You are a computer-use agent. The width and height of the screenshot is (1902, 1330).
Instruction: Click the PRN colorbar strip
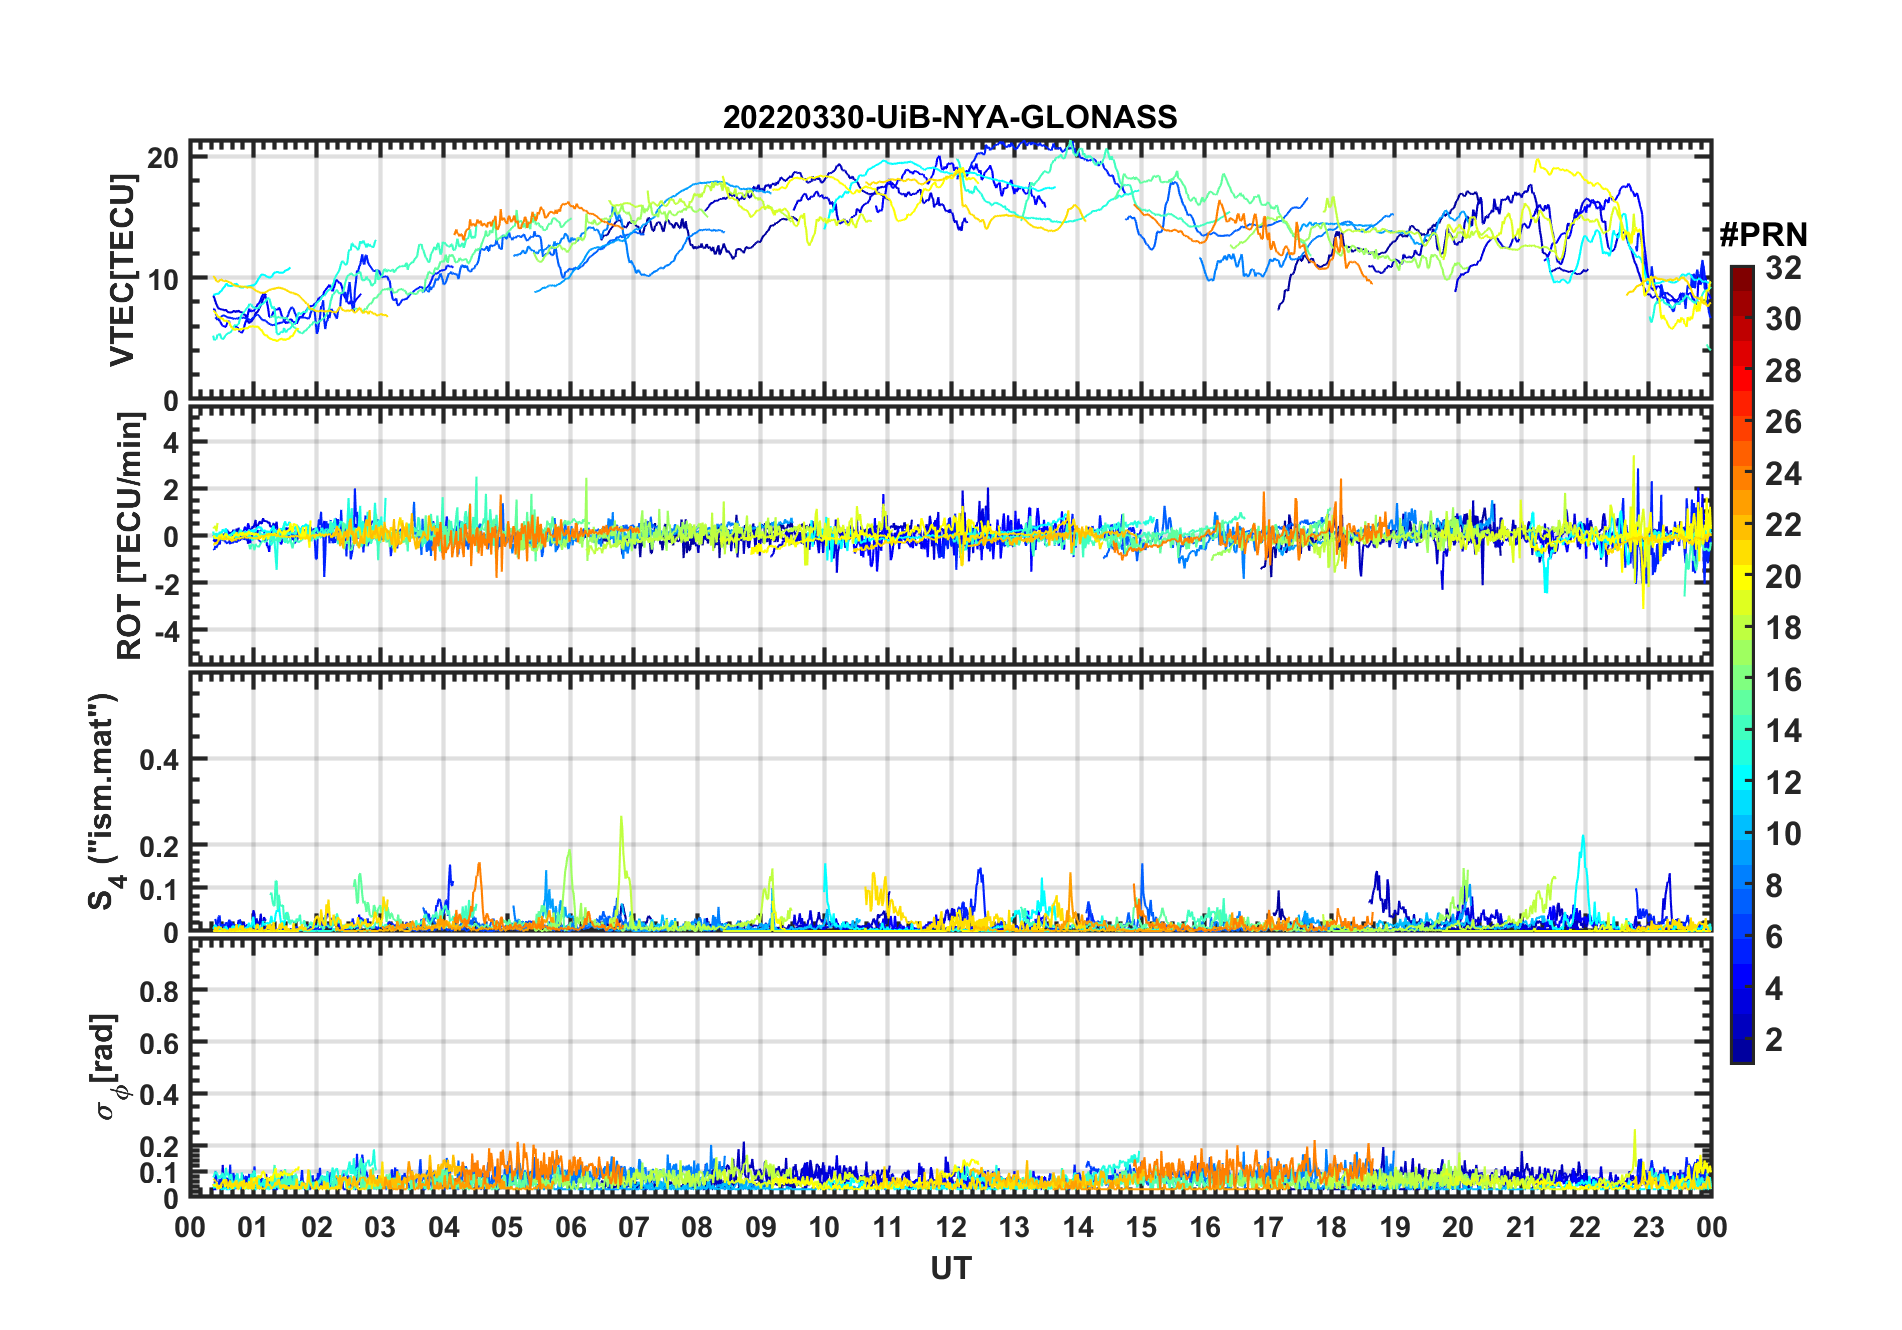click(x=1742, y=664)
